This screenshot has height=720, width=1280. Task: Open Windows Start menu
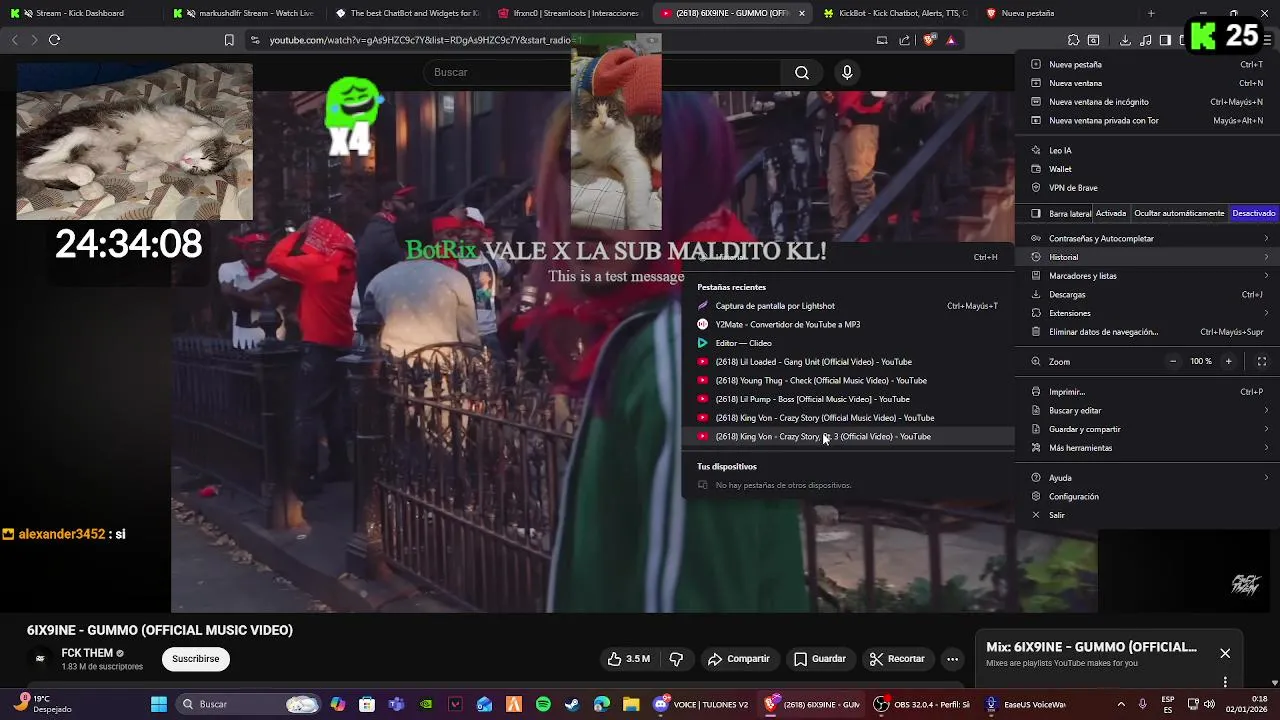pyautogui.click(x=159, y=704)
